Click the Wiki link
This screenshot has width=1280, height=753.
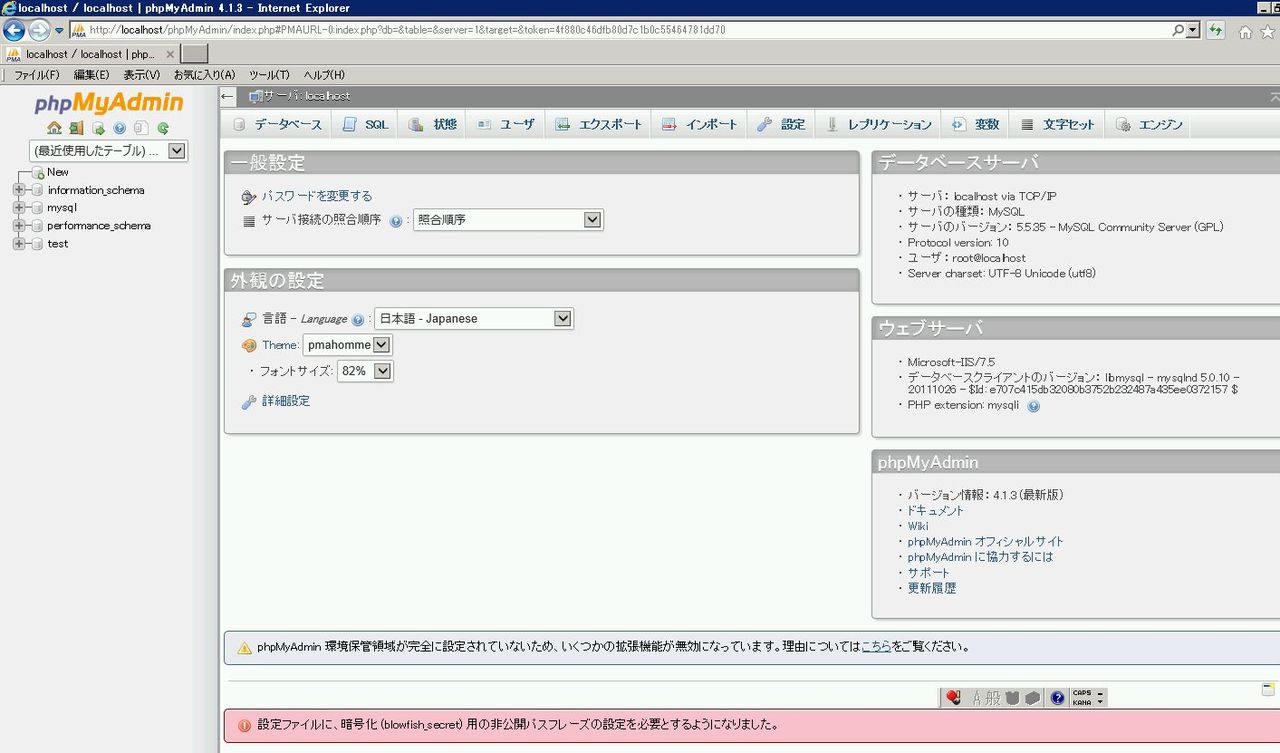point(918,526)
